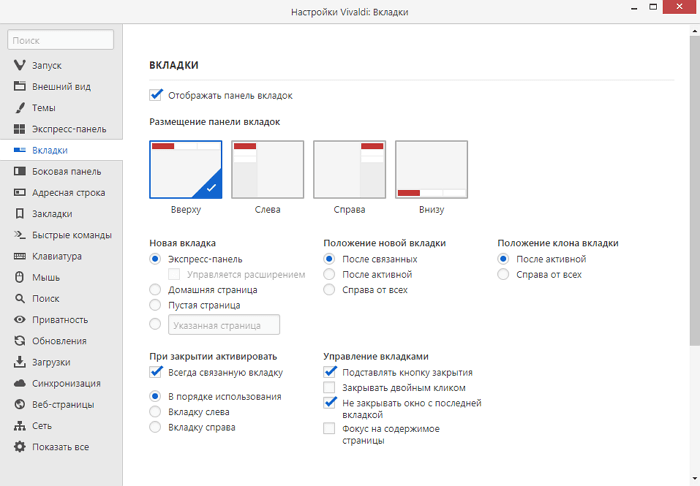Enable Закрывать двойным кликом checkbox
The height and width of the screenshot is (486, 700).
[x=330, y=387]
